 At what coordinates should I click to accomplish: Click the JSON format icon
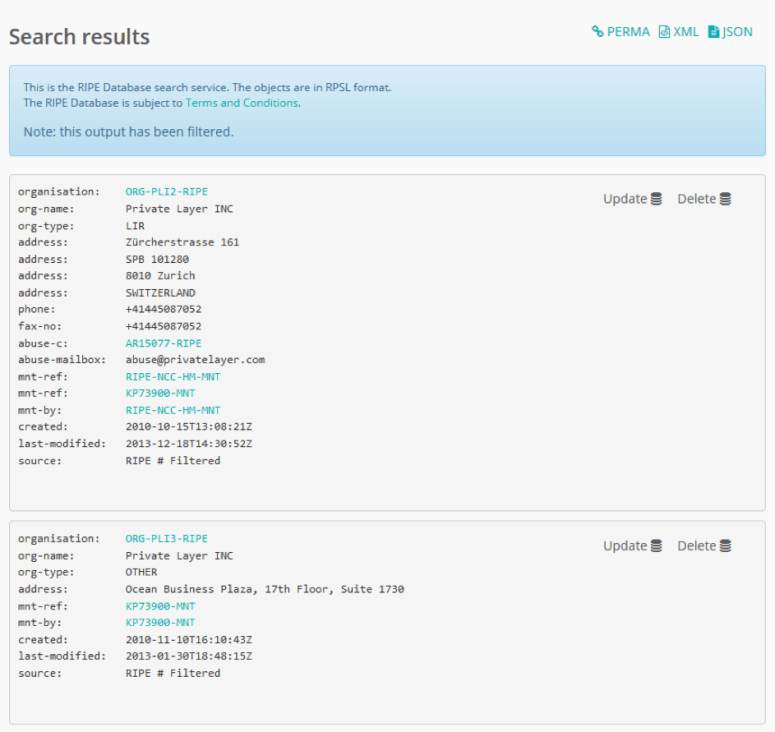(x=713, y=32)
